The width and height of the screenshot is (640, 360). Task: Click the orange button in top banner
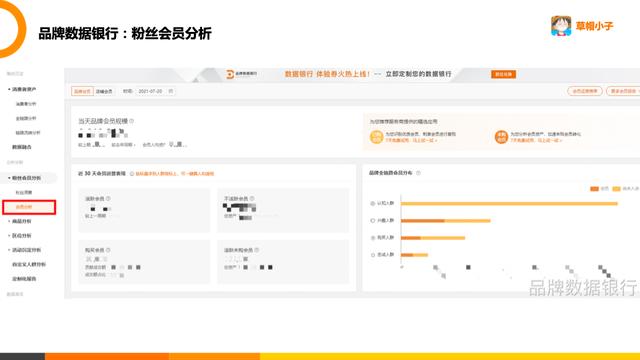503,74
